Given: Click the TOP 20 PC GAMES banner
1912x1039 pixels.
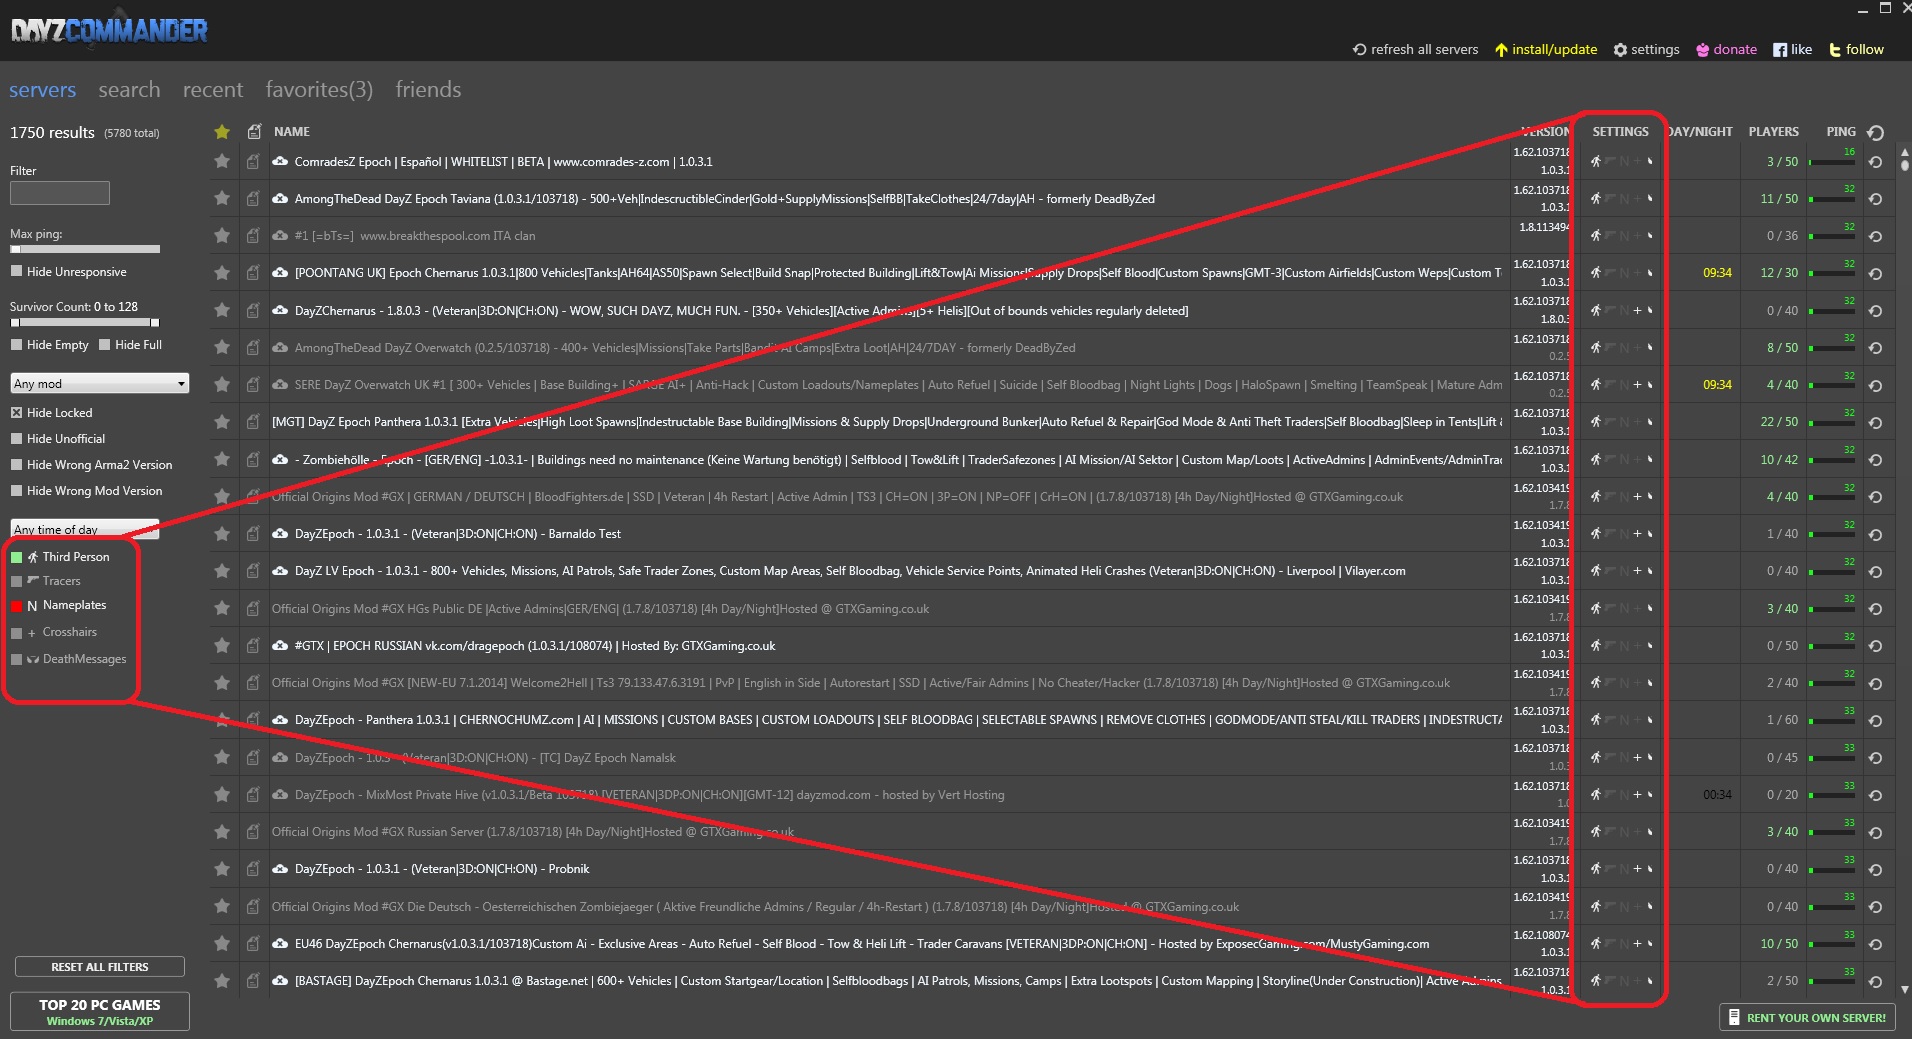Looking at the screenshot, I should click(100, 1011).
